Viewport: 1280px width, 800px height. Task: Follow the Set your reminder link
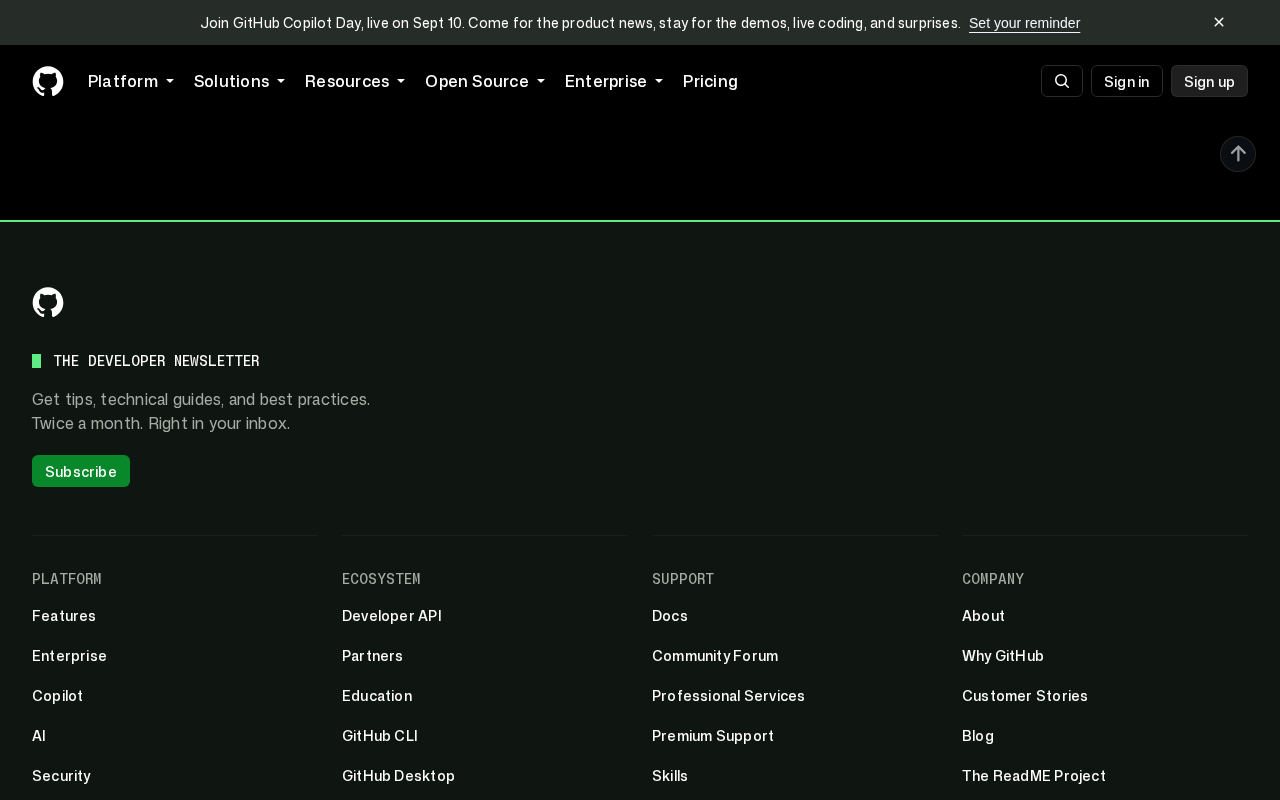(1024, 23)
